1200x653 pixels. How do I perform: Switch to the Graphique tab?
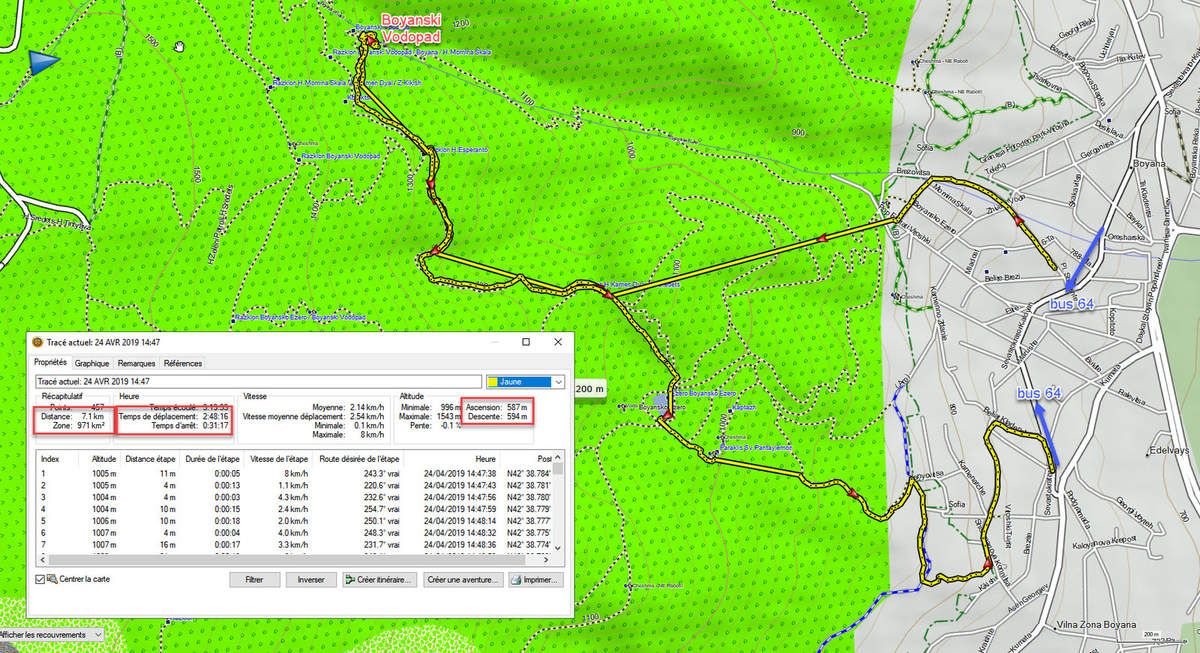click(x=92, y=363)
